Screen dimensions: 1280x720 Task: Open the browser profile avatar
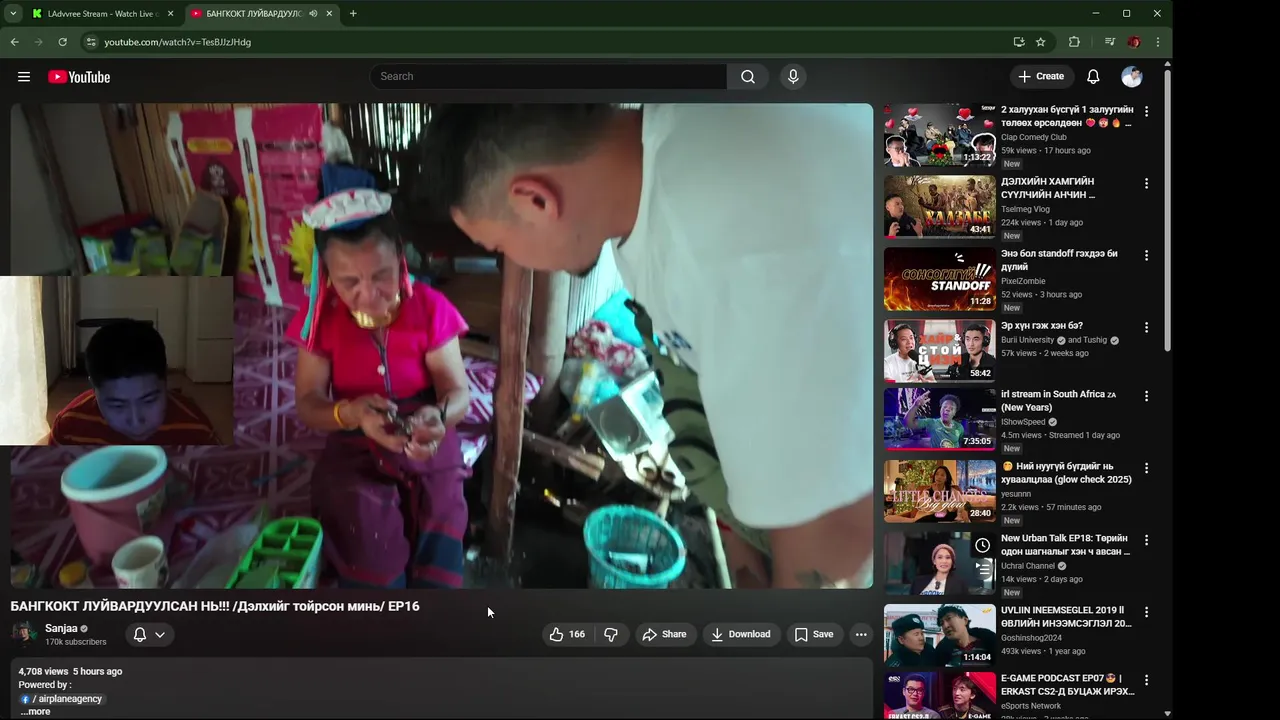1133,42
